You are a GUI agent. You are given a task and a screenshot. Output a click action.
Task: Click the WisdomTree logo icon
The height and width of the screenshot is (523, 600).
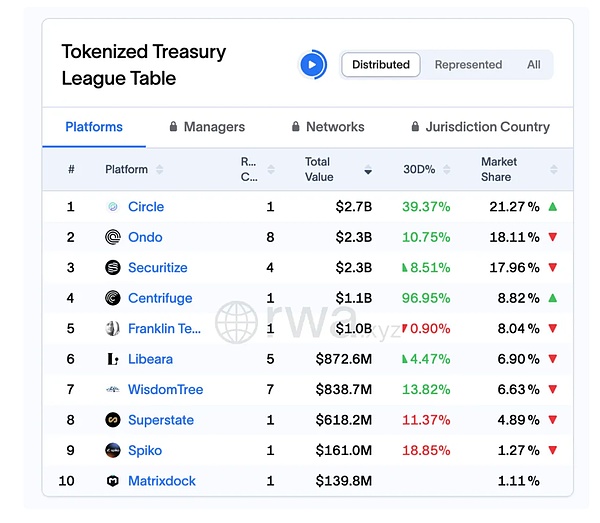coord(113,390)
